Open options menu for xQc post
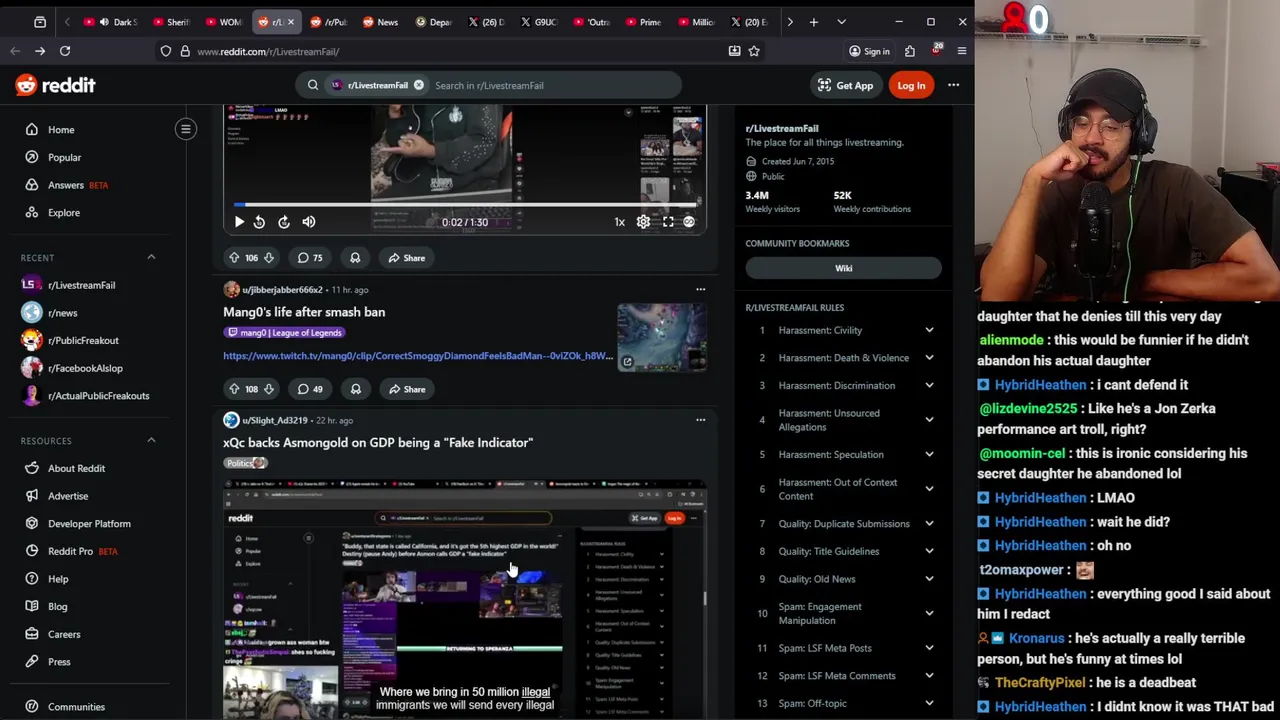 click(700, 420)
